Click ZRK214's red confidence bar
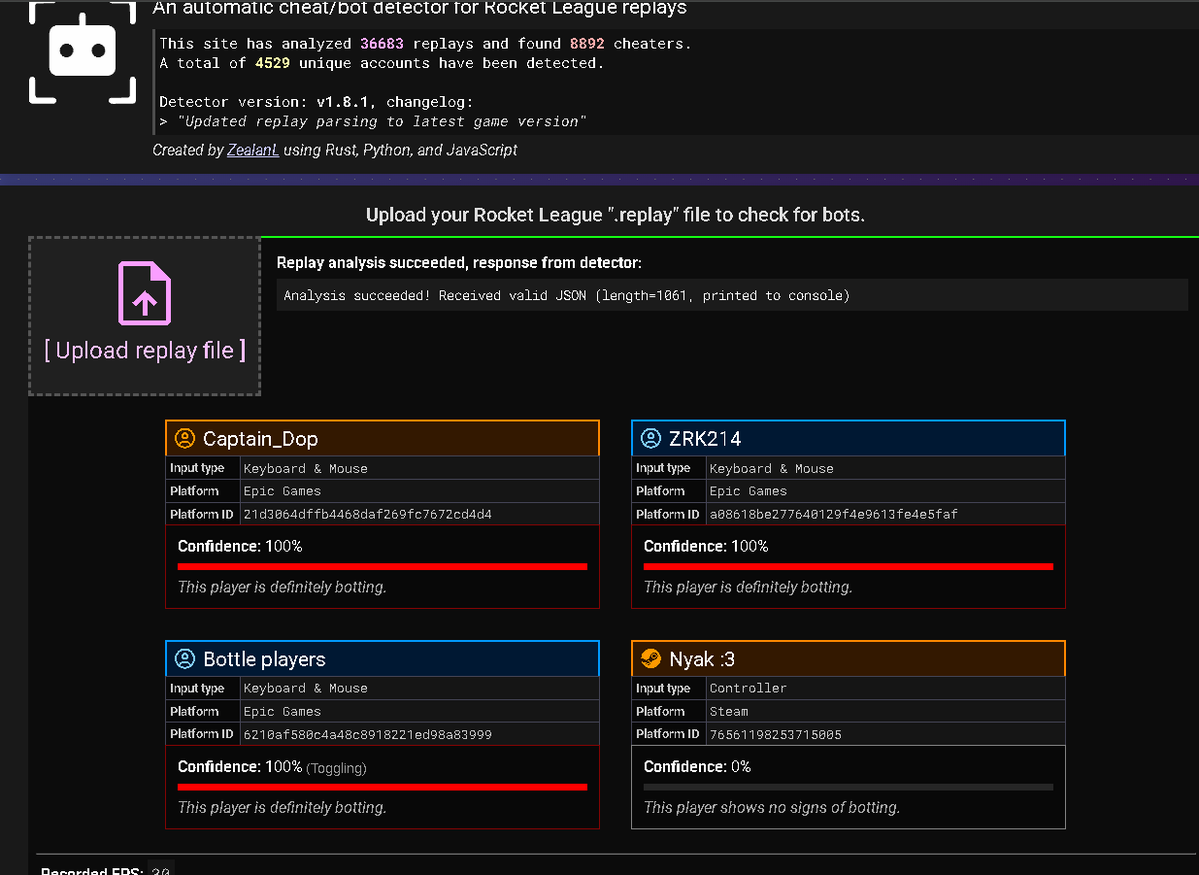Image resolution: width=1199 pixels, height=875 pixels. coord(848,567)
